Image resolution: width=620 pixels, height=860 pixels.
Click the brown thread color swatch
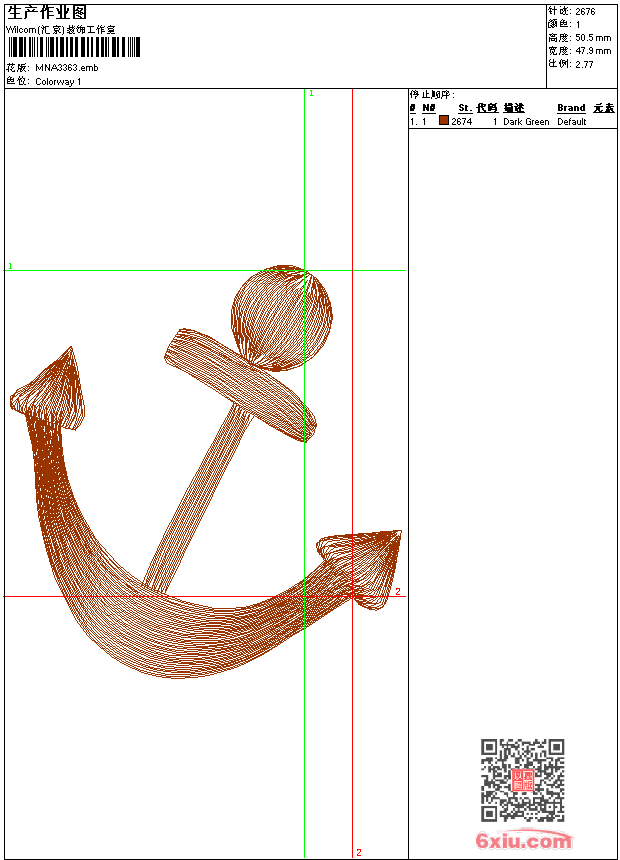(444, 121)
